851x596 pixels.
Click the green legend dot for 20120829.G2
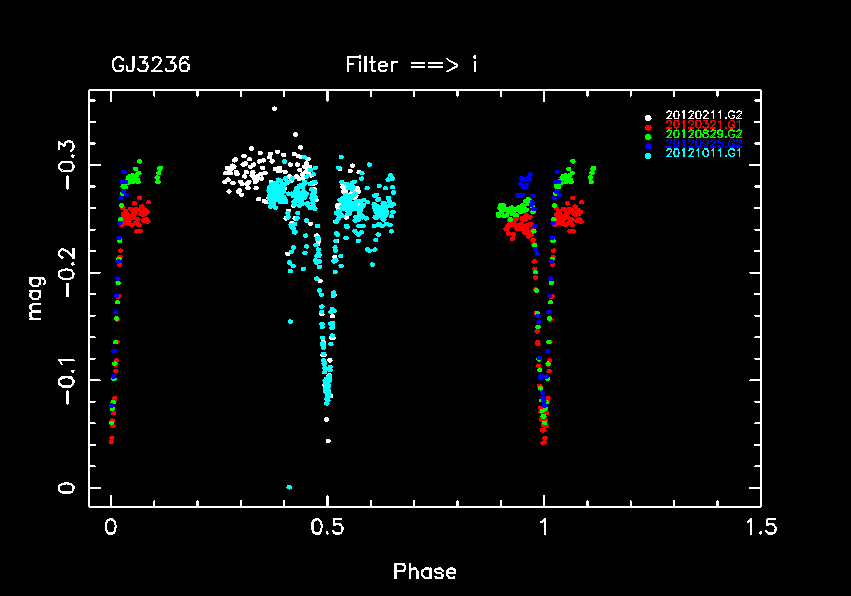tap(649, 135)
